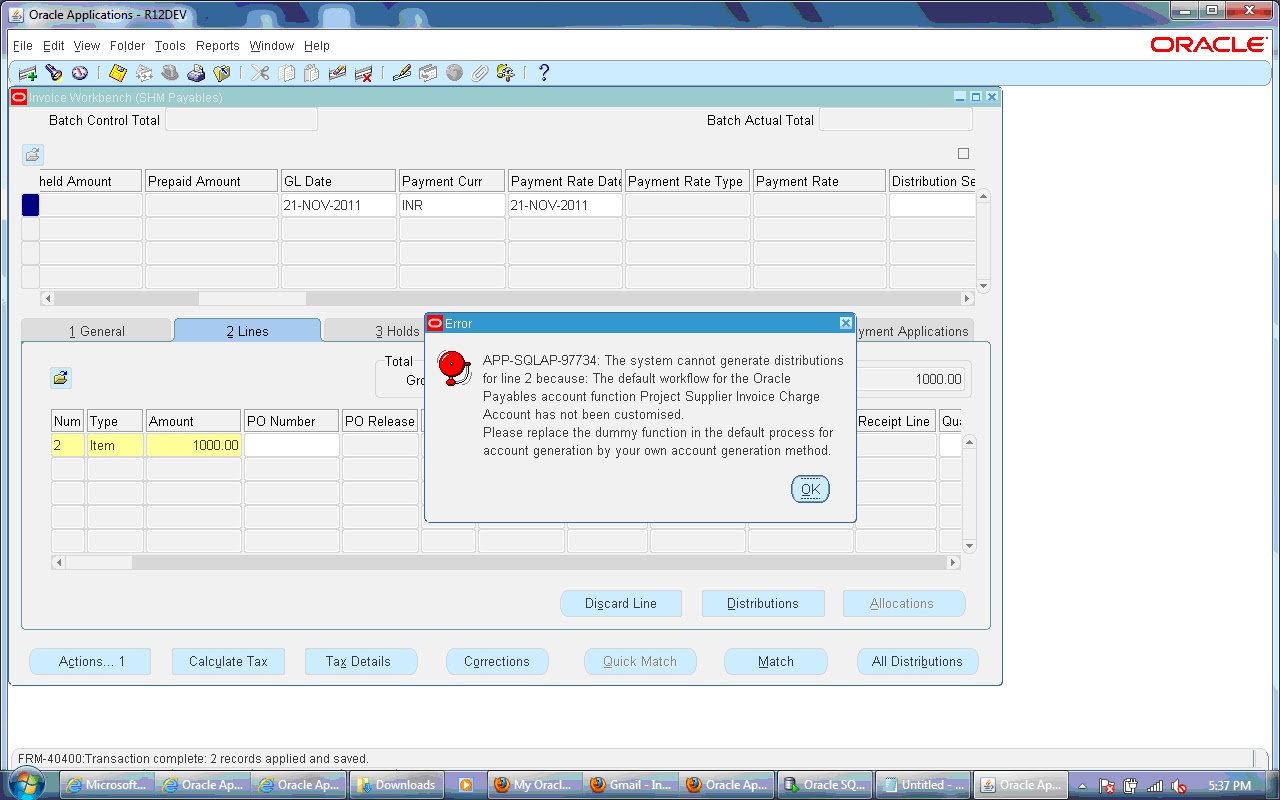Click the invoices grid horizontal scrollbar thumb
This screenshot has height=800, width=1280.
(252, 299)
